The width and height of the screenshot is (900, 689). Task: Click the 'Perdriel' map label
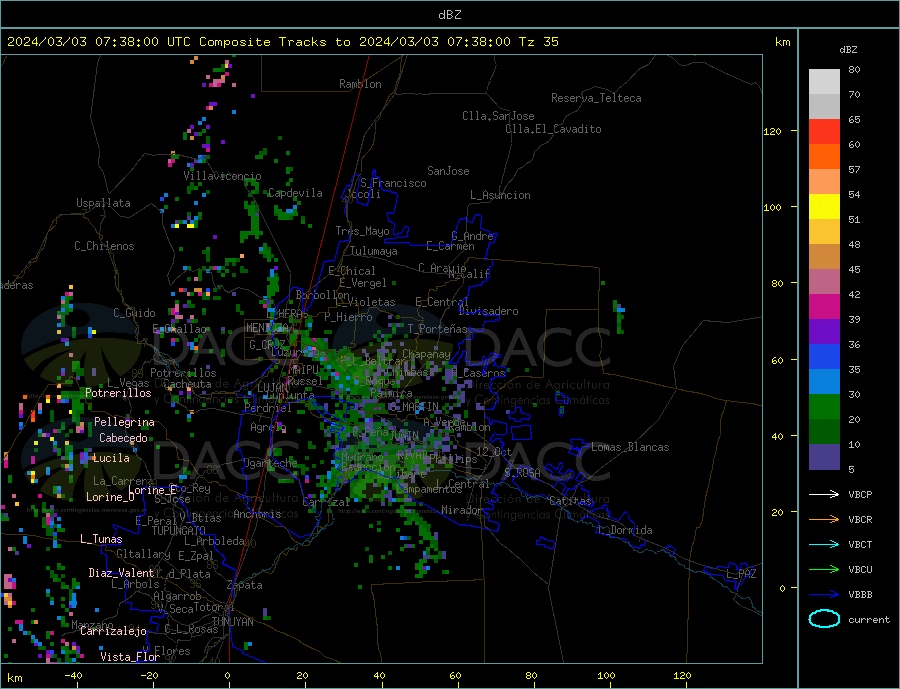pyautogui.click(x=268, y=408)
